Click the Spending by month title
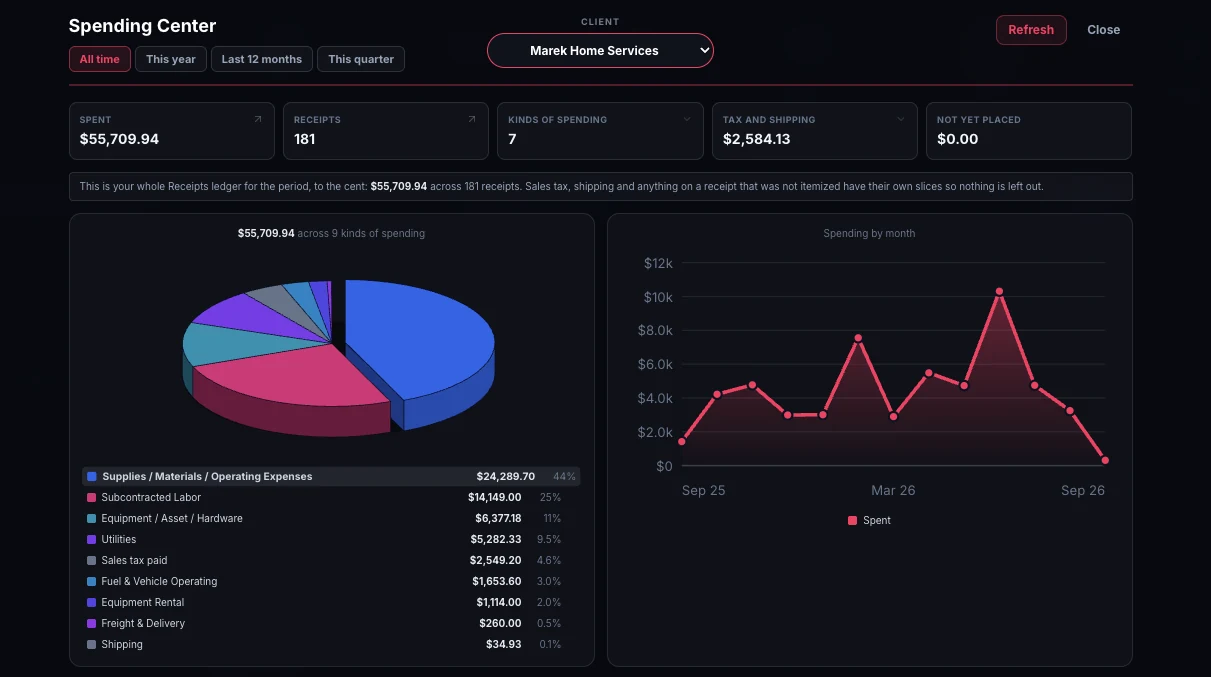Image resolution: width=1211 pixels, height=677 pixels. (869, 233)
